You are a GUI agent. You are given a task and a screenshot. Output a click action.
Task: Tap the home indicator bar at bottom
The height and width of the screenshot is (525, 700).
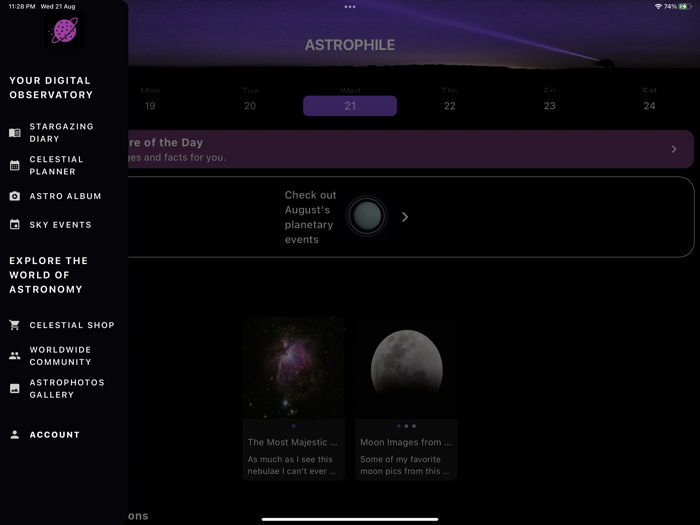(x=350, y=519)
